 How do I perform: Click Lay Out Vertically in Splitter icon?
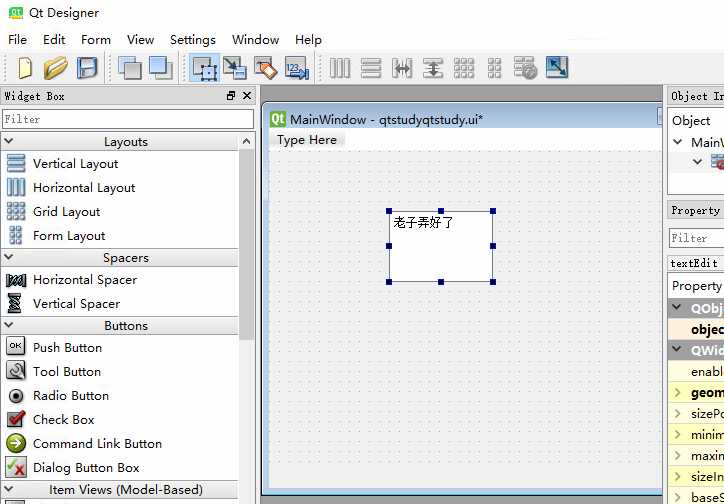(x=433, y=68)
